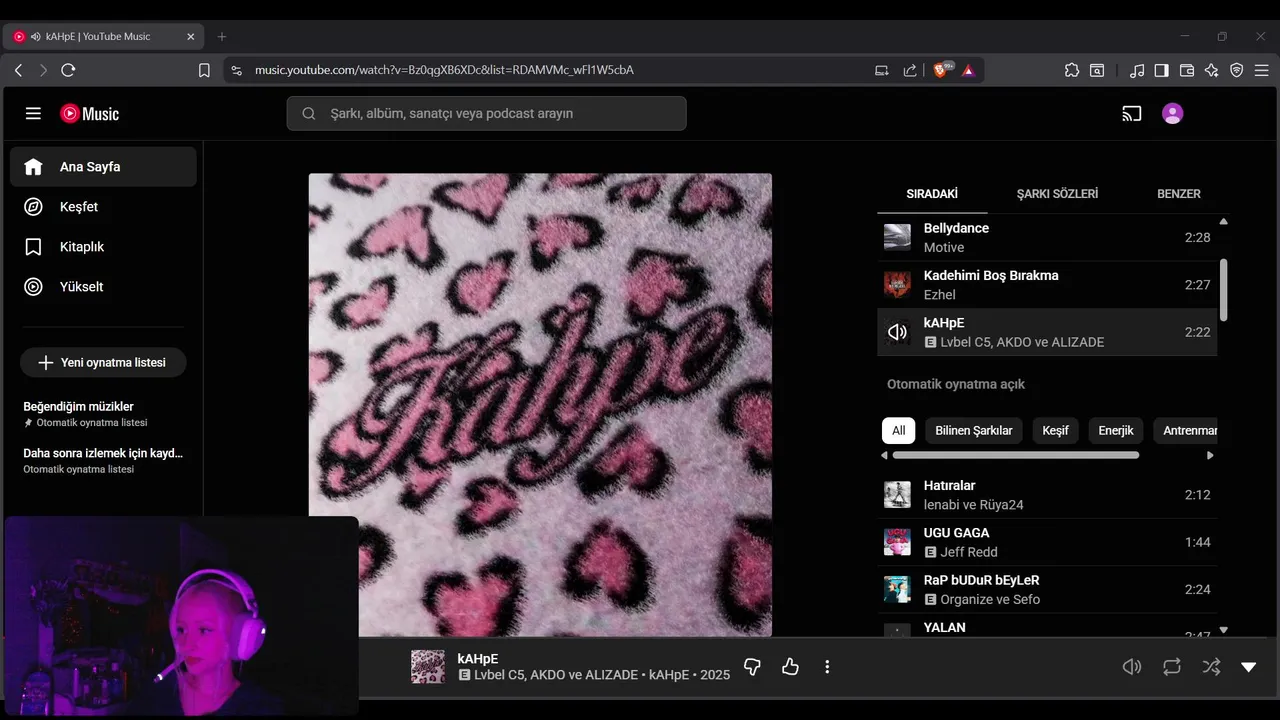This screenshot has height=720, width=1280.
Task: Click kAHpE thumbnail in player bar
Action: (x=428, y=667)
